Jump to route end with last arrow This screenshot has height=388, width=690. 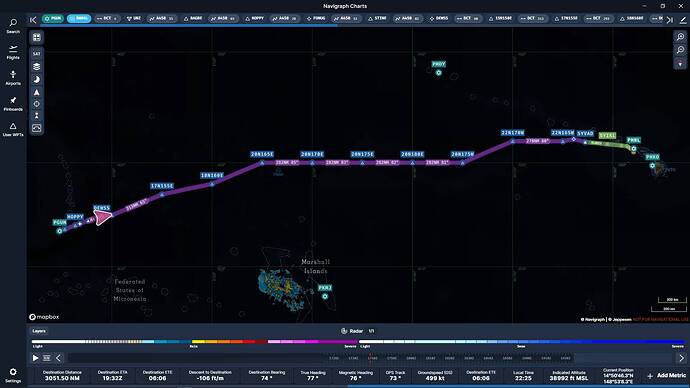[670, 19]
